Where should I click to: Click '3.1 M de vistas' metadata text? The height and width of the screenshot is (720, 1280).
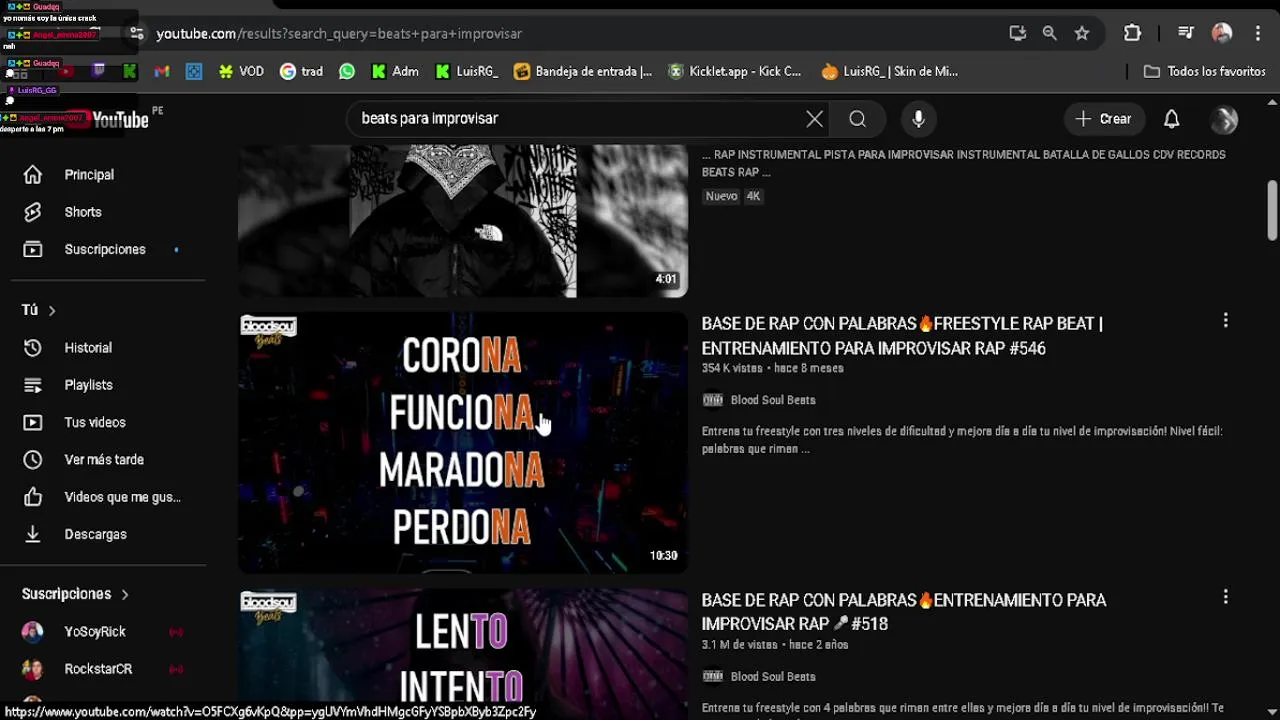point(740,645)
